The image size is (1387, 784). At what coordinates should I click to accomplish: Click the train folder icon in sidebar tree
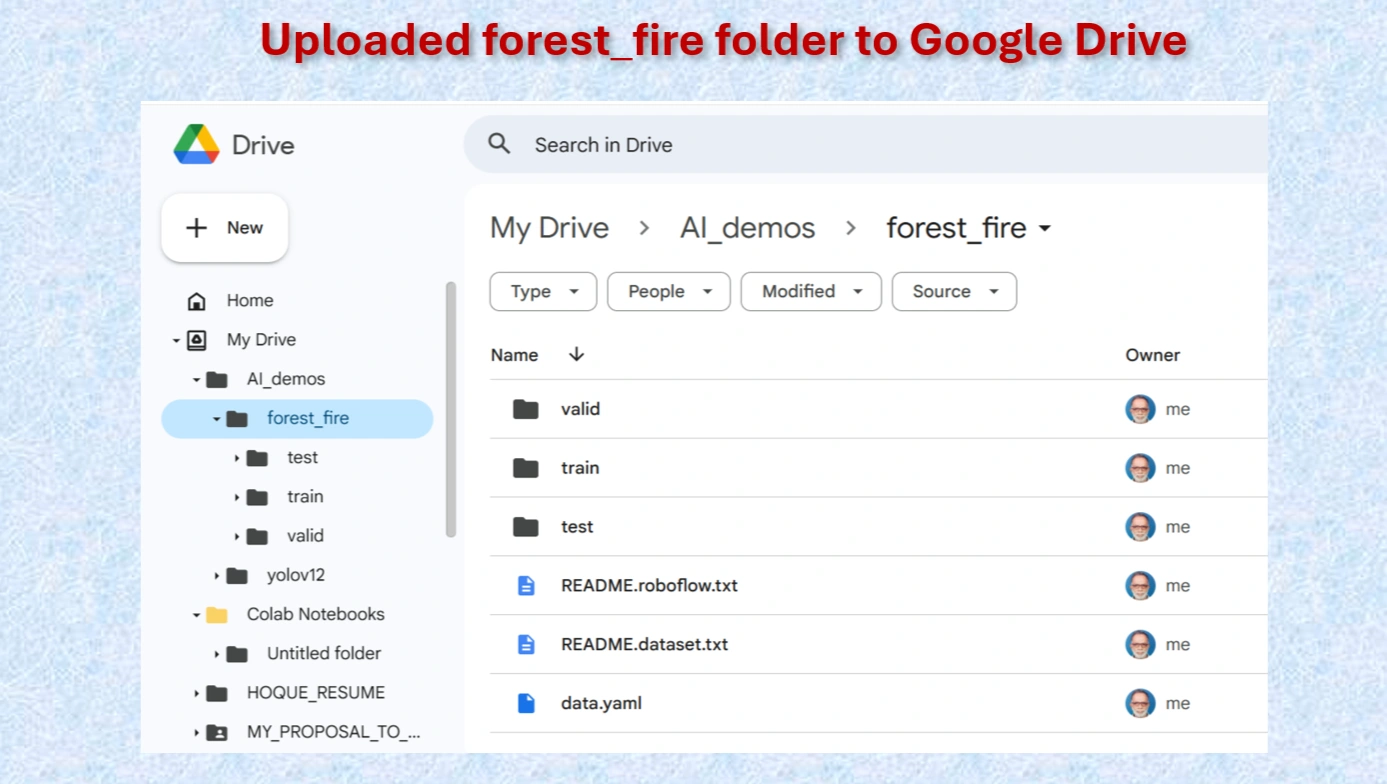pyautogui.click(x=257, y=497)
